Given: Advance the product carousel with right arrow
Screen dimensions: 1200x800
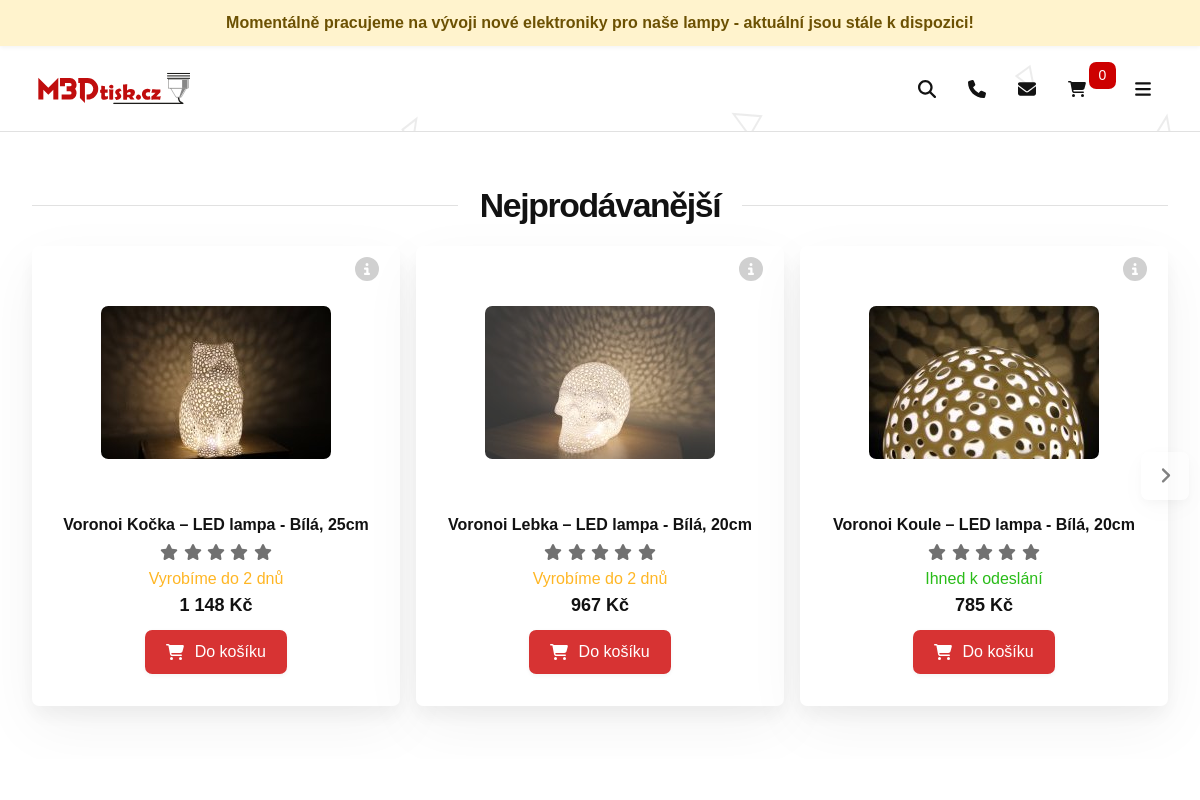Looking at the screenshot, I should (1164, 476).
